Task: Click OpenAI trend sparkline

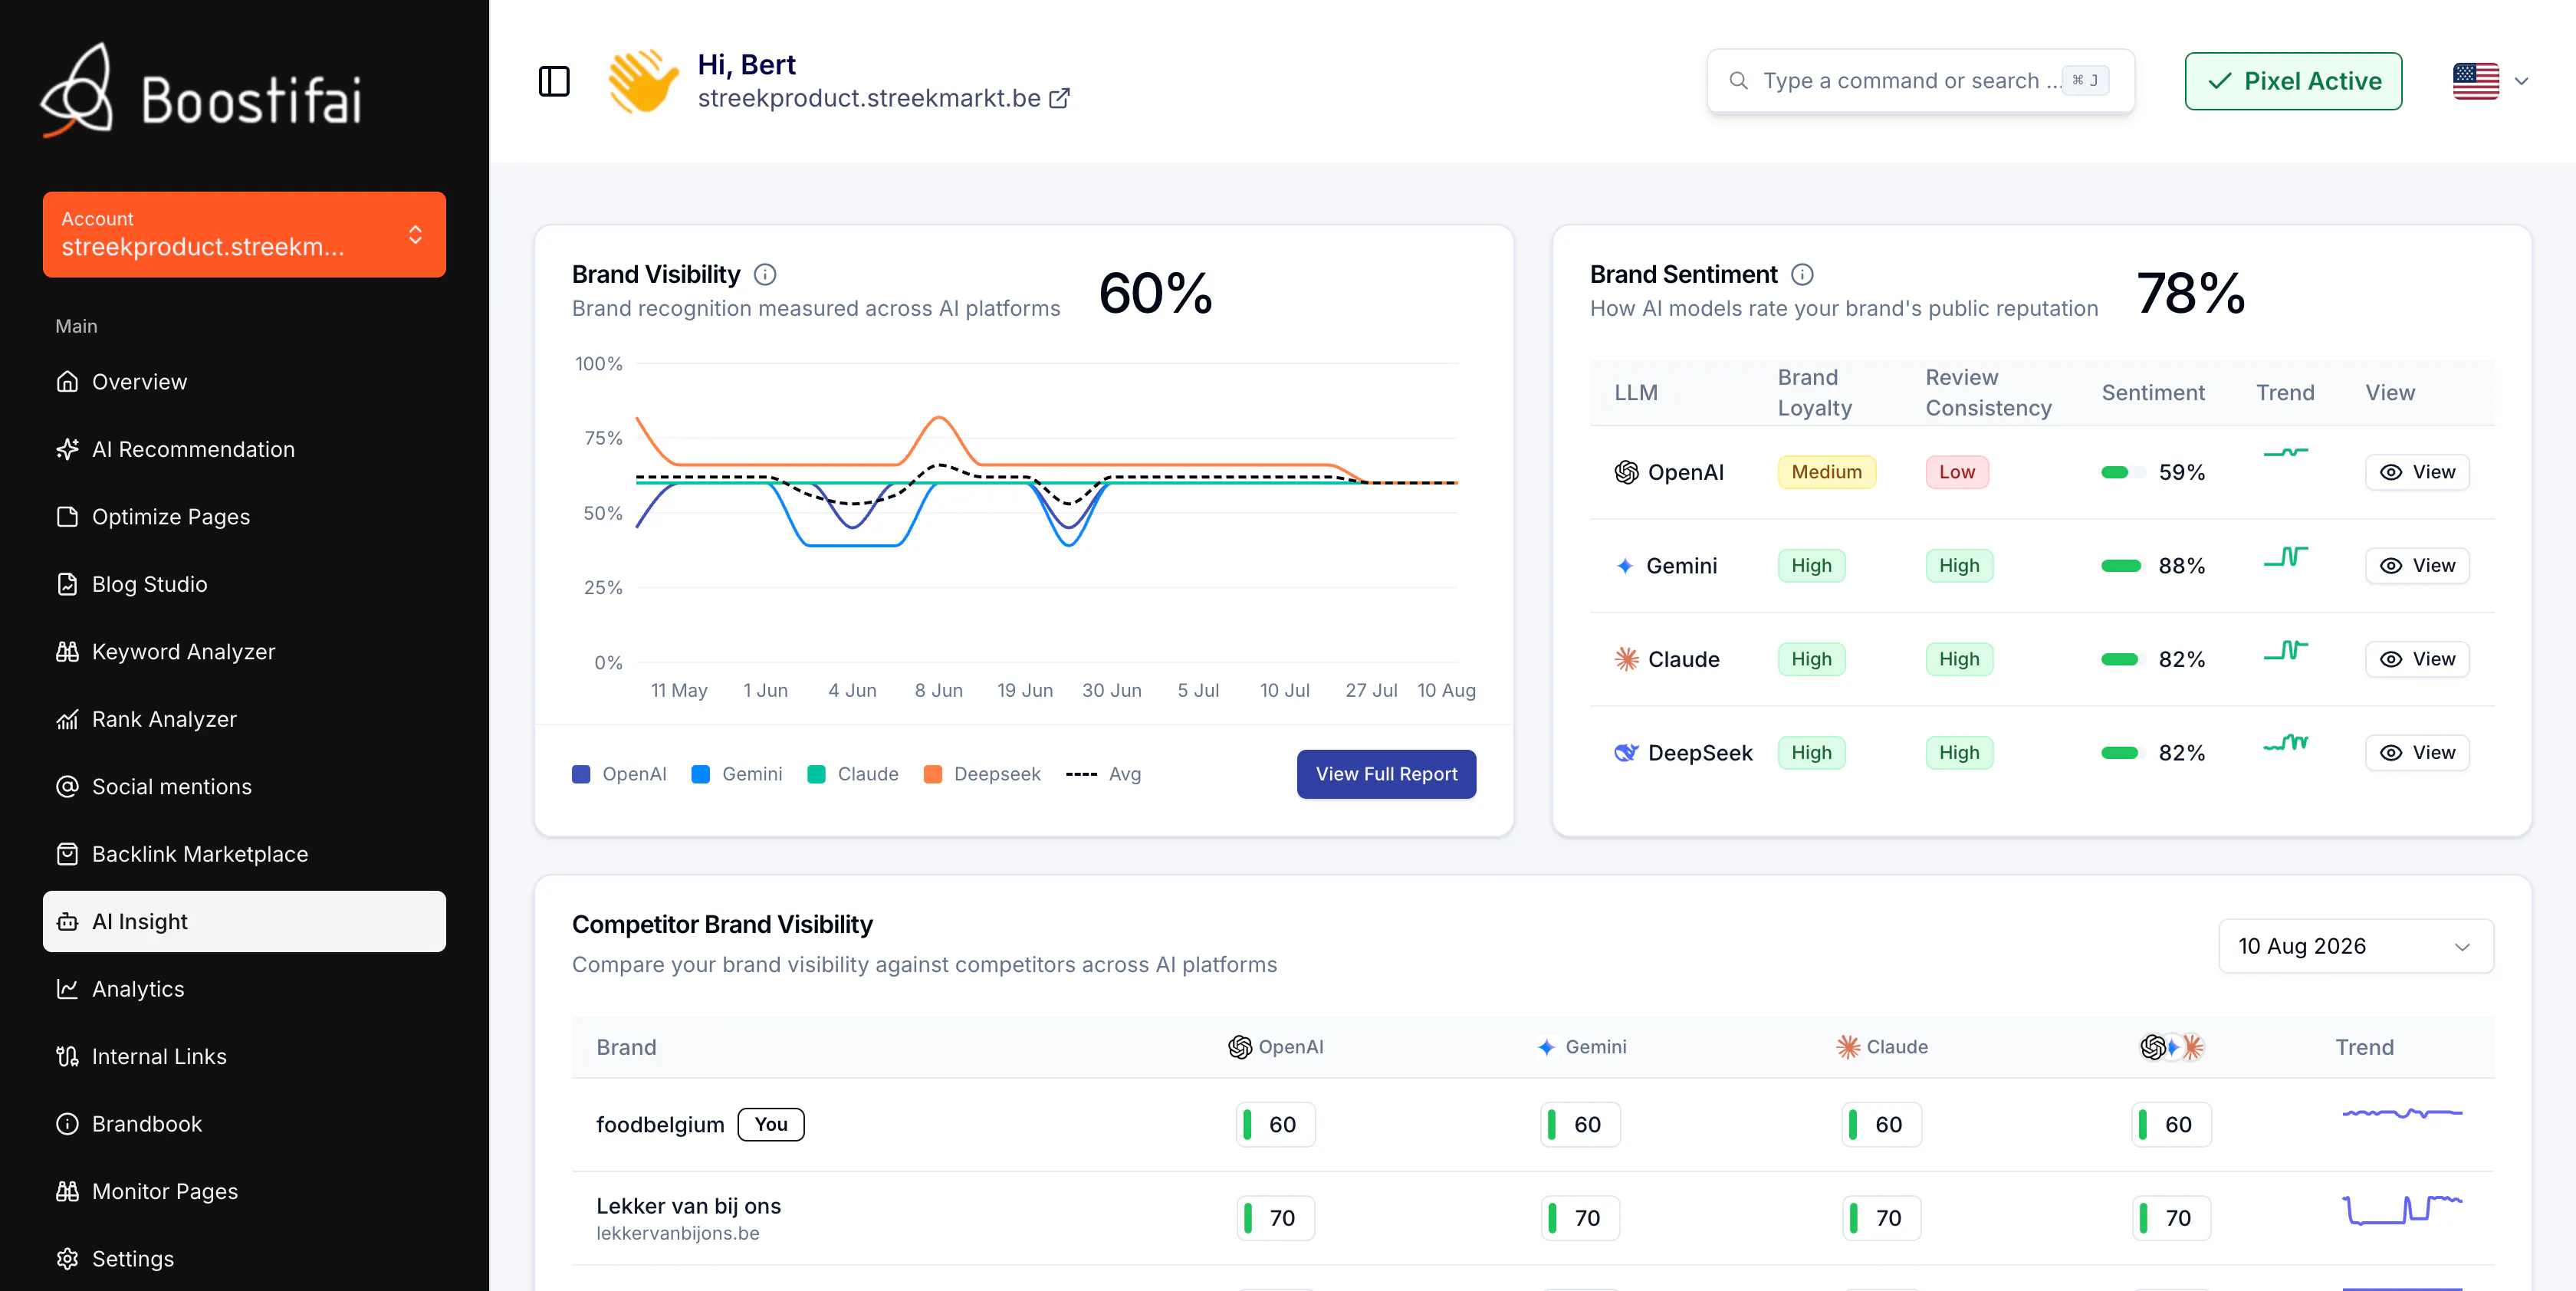Action: click(2286, 453)
